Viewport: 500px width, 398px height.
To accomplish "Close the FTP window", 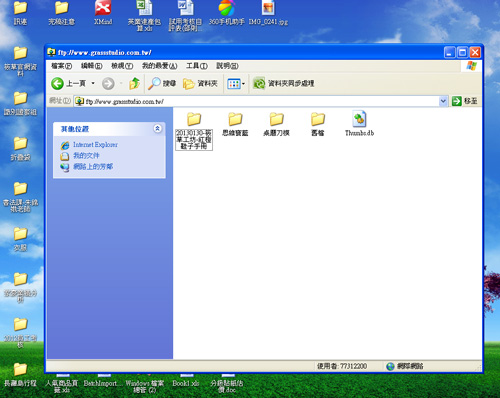I will tap(475, 52).
